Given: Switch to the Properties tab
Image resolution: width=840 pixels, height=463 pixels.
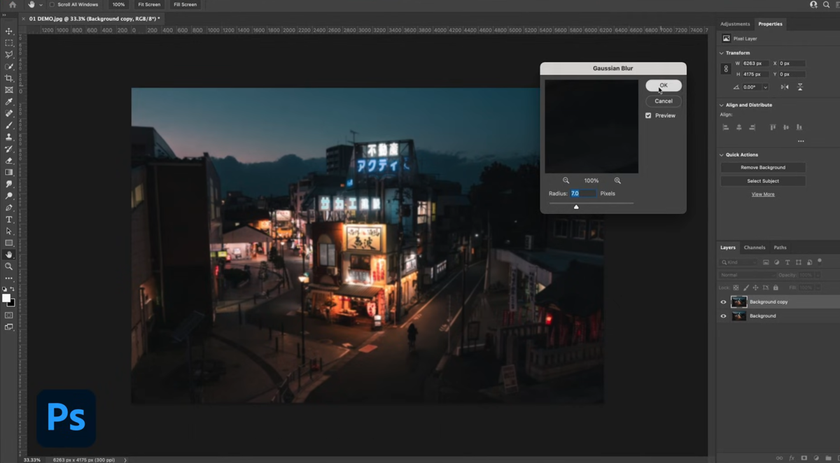Looking at the screenshot, I should pos(770,24).
